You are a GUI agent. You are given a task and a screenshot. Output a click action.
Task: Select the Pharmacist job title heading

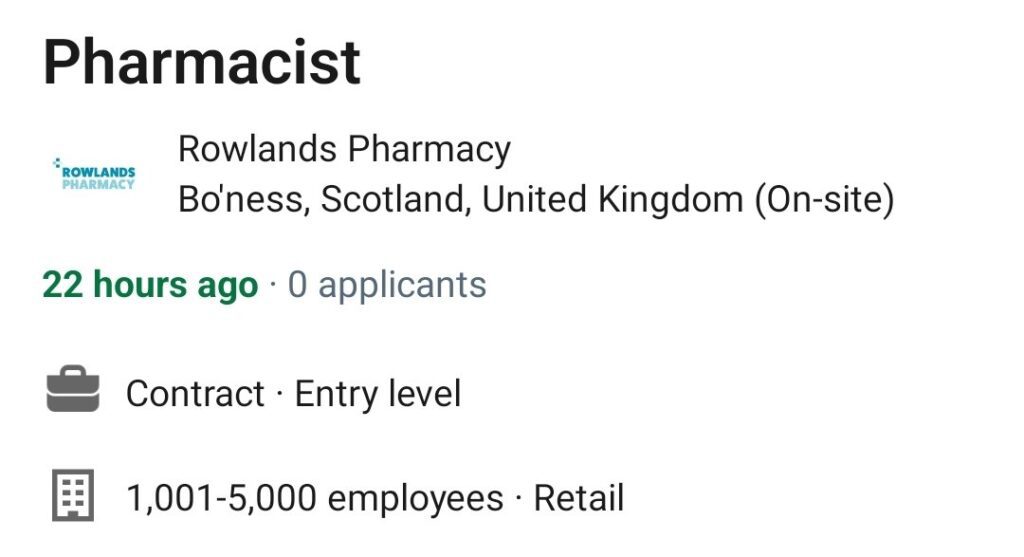(x=202, y=63)
